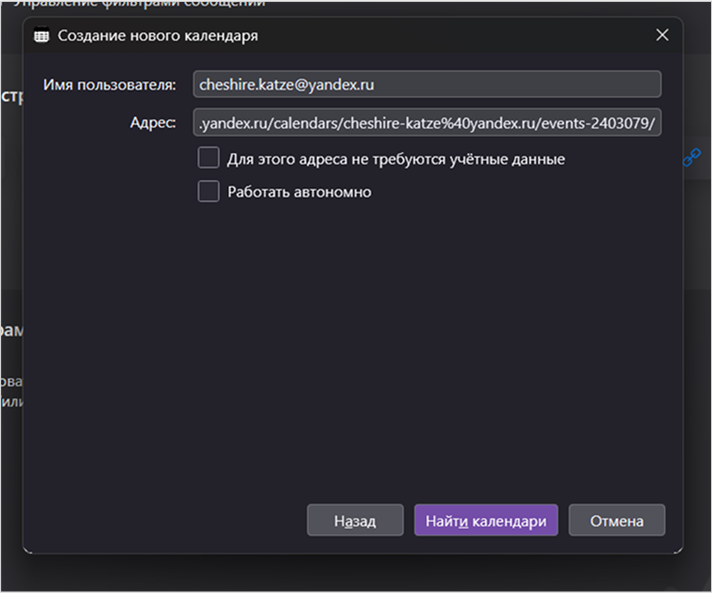713x593 pixels.
Task: Click the "Создание нового календаря" title text
Action: (x=158, y=35)
